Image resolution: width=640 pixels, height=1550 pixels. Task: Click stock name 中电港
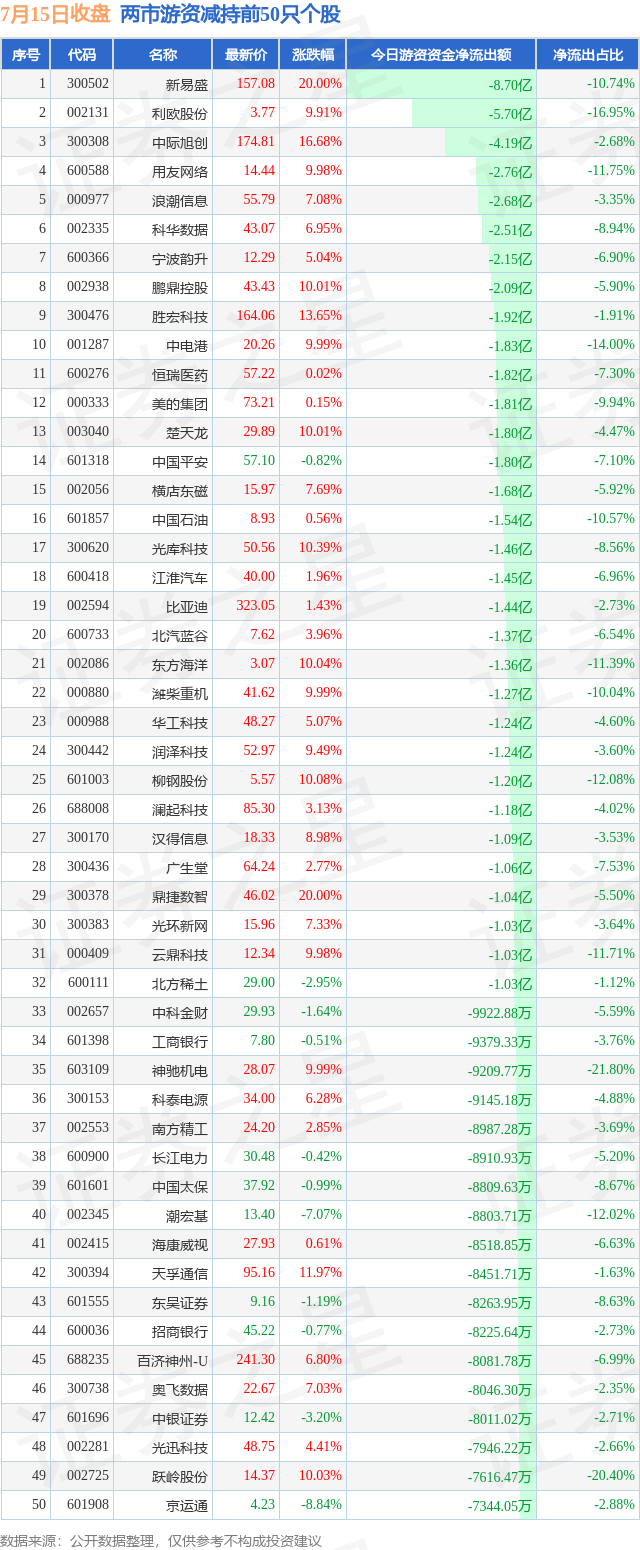187,345
